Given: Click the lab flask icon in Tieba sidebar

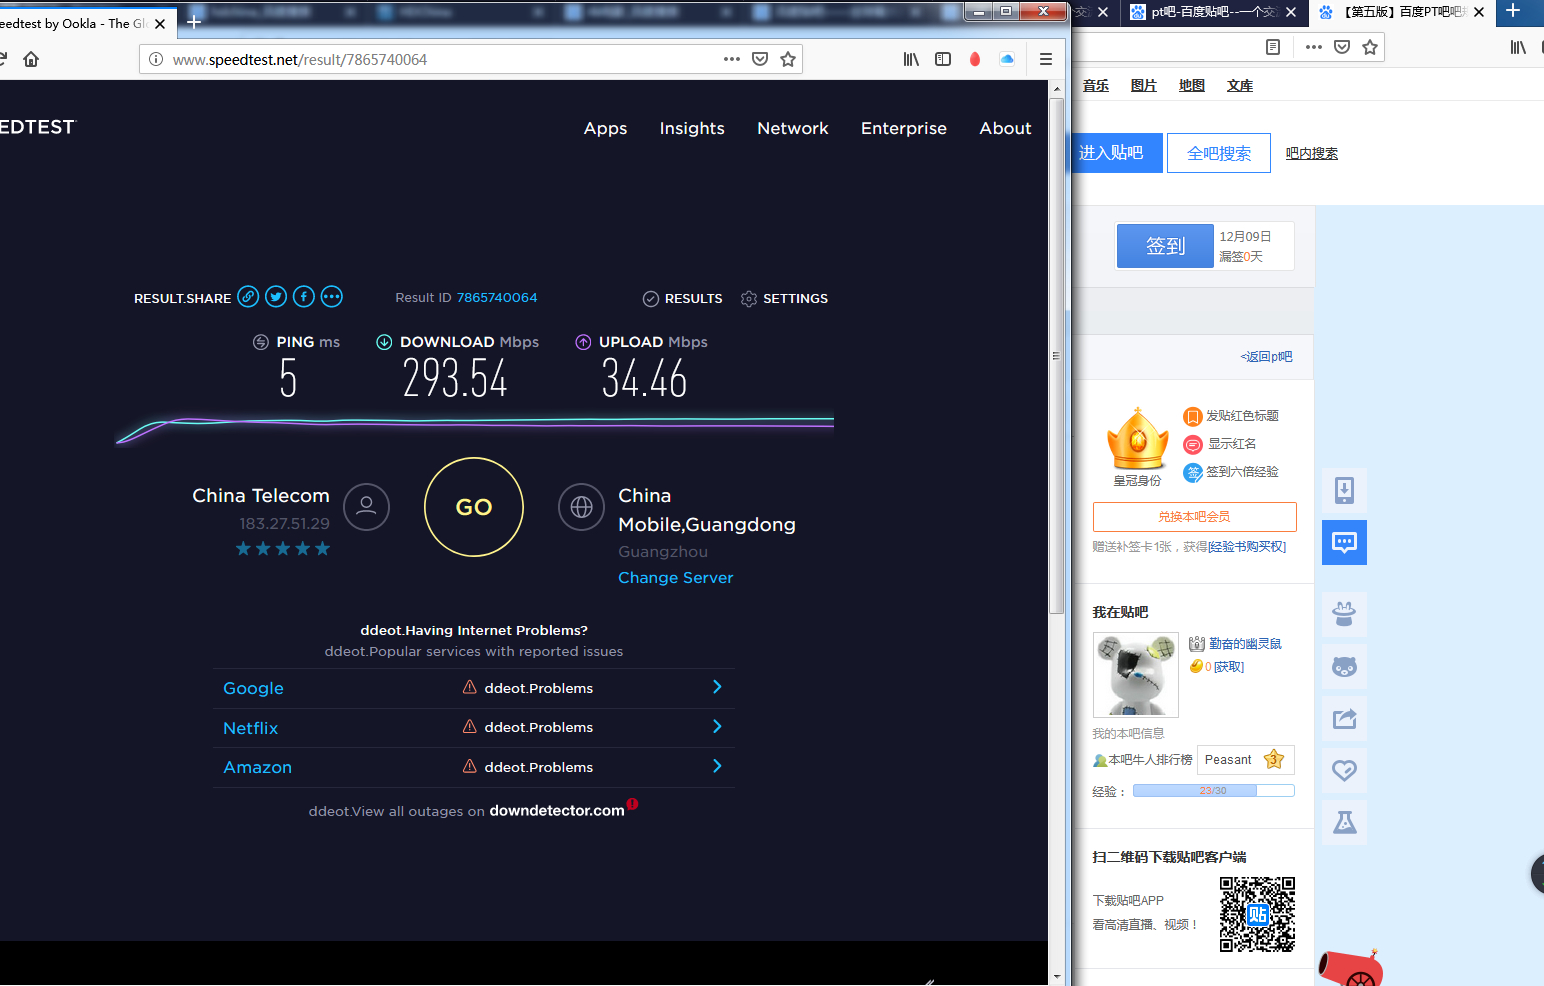Looking at the screenshot, I should (x=1344, y=822).
